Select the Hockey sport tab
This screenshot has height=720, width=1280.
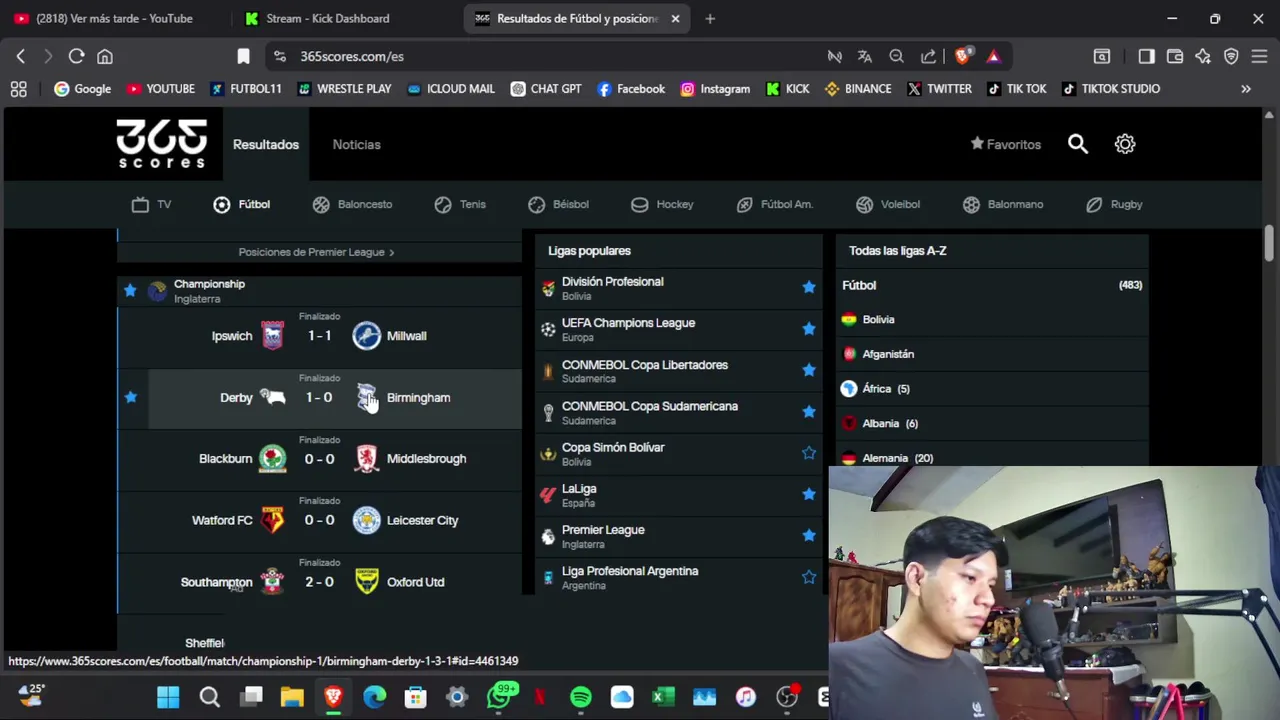pos(662,204)
